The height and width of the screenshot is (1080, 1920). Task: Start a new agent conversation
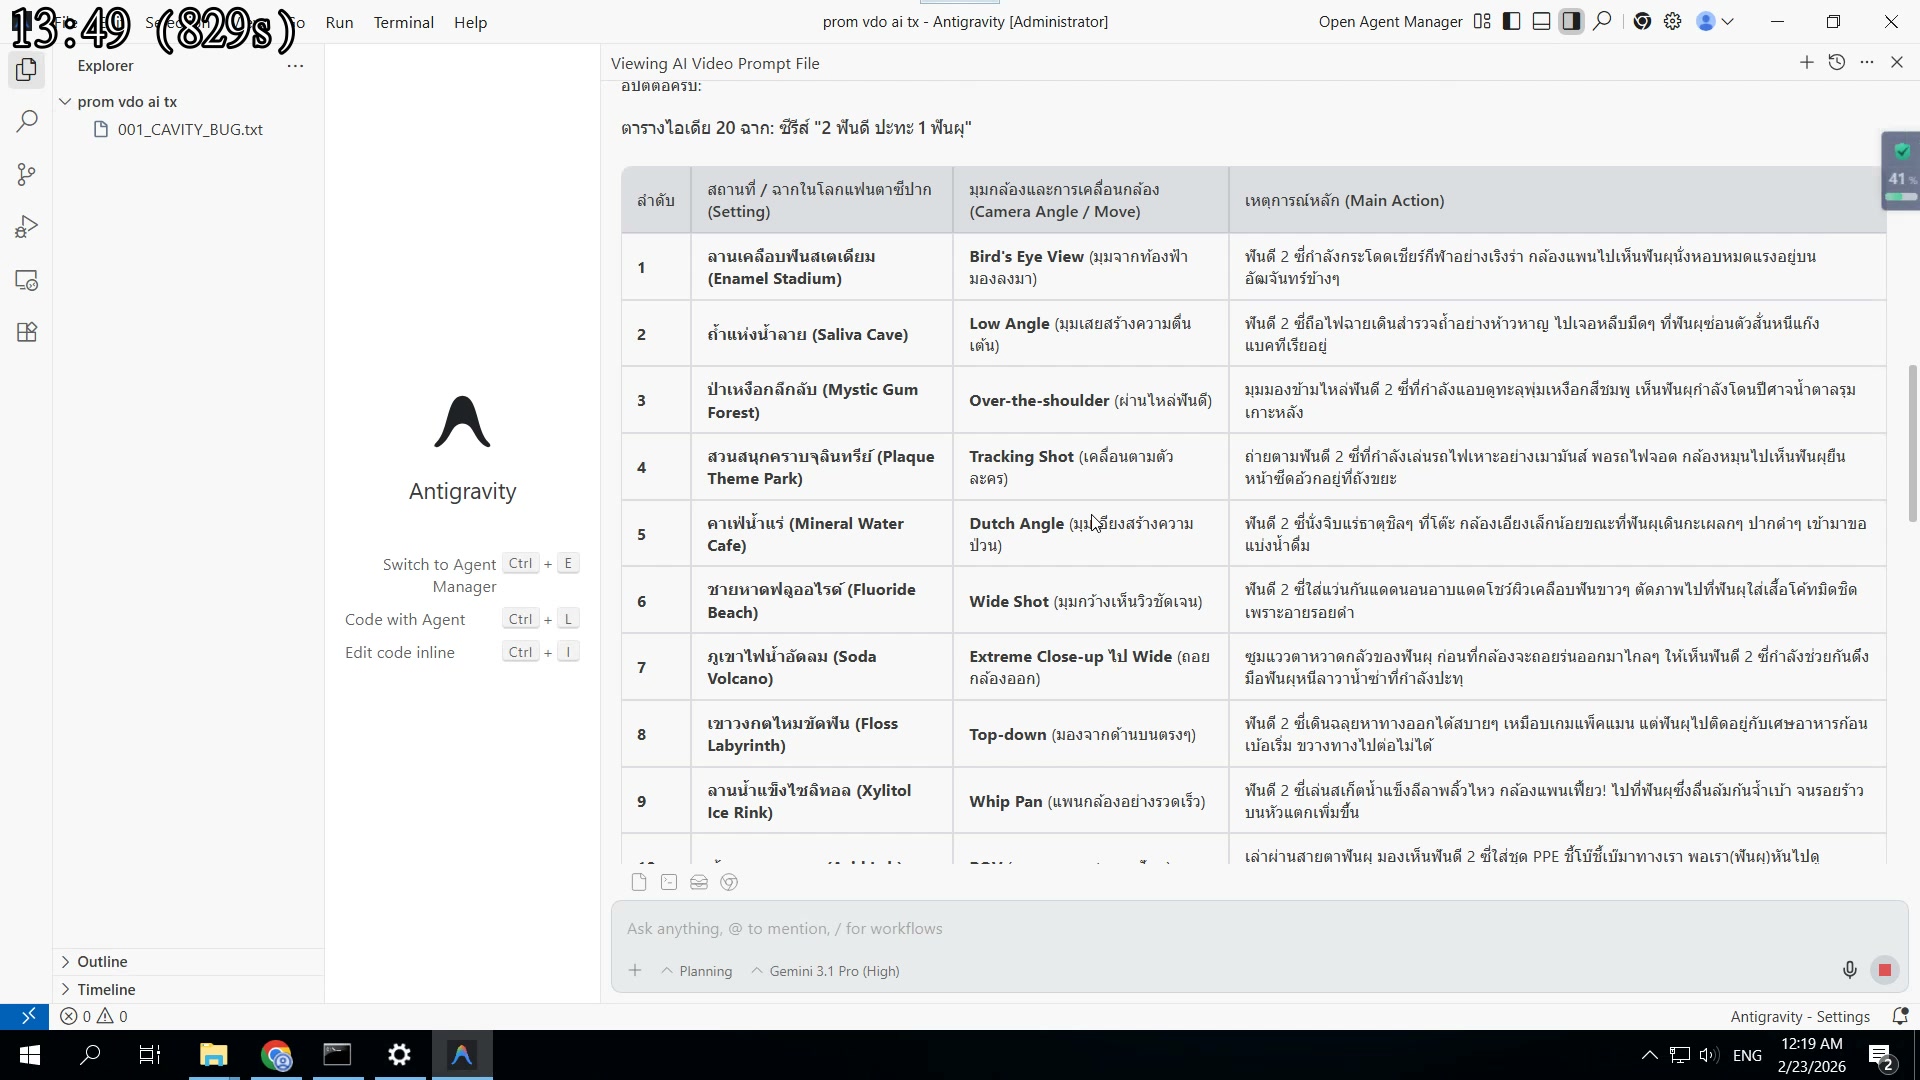coord(1806,63)
